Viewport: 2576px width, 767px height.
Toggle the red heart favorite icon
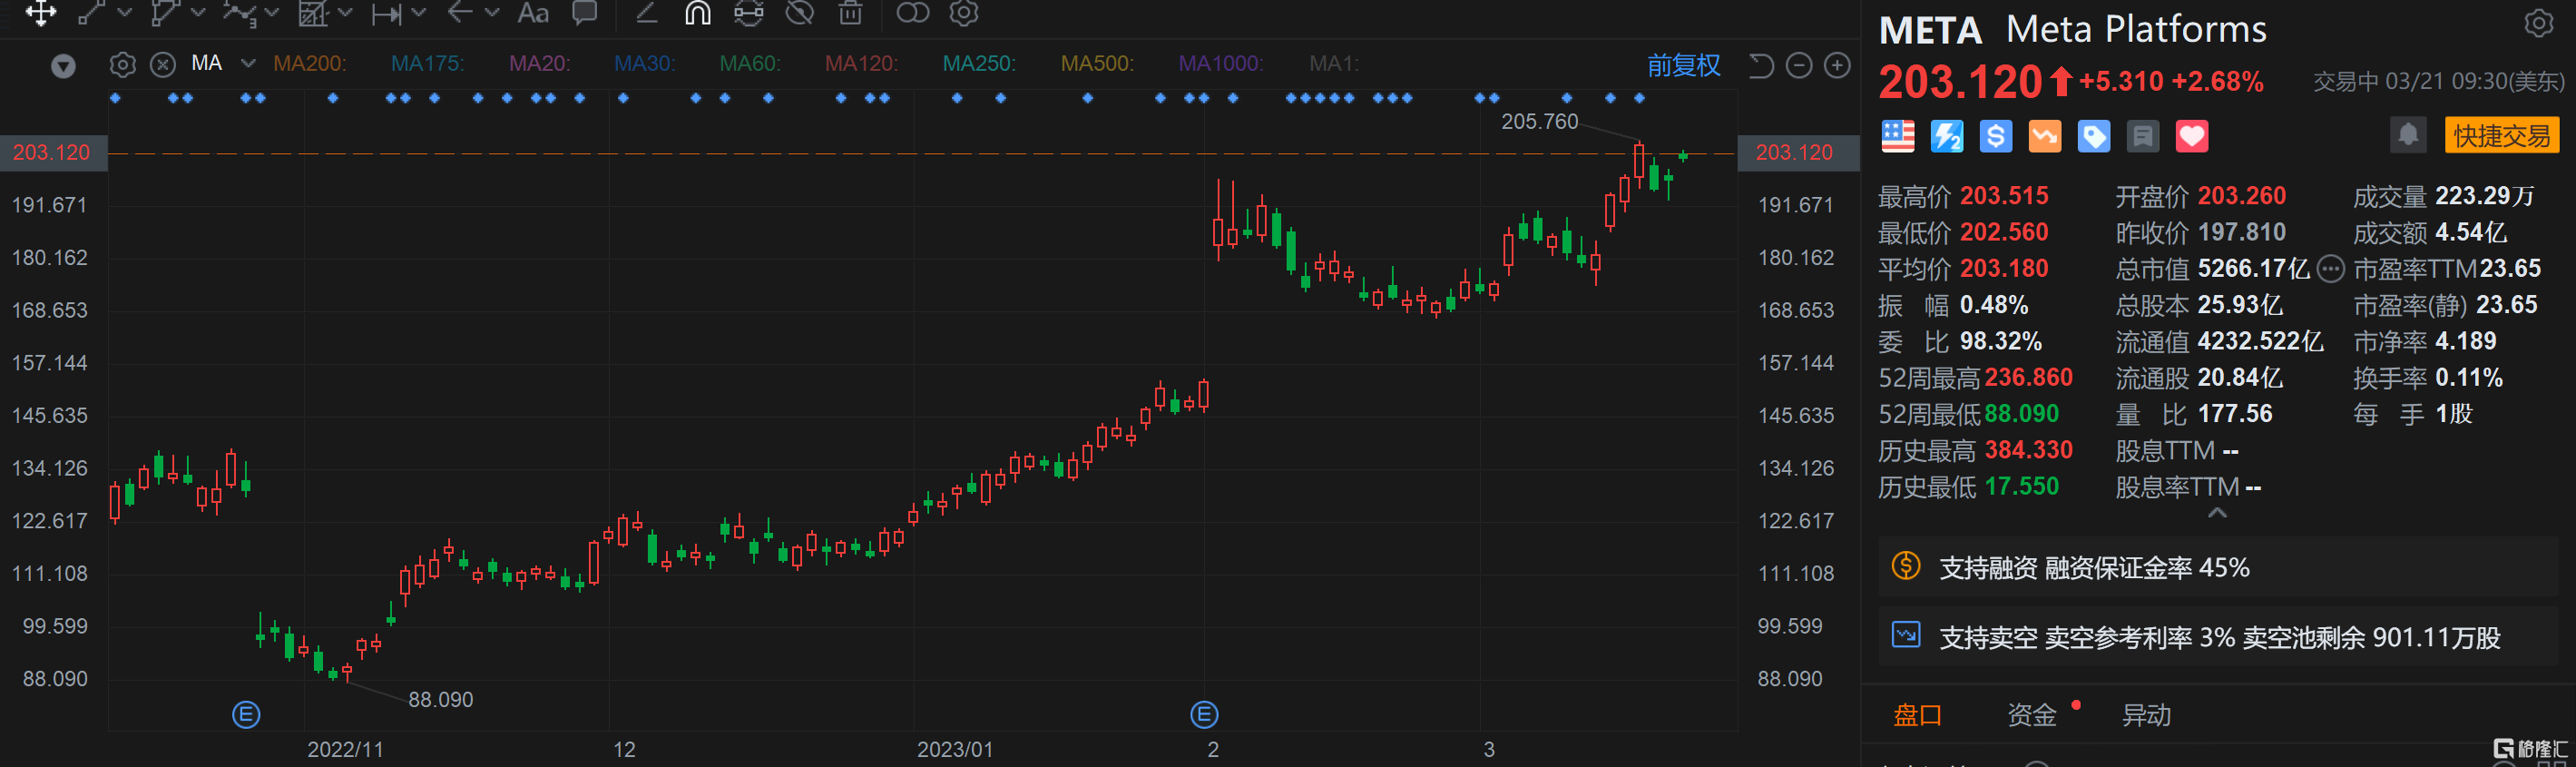coord(2191,136)
